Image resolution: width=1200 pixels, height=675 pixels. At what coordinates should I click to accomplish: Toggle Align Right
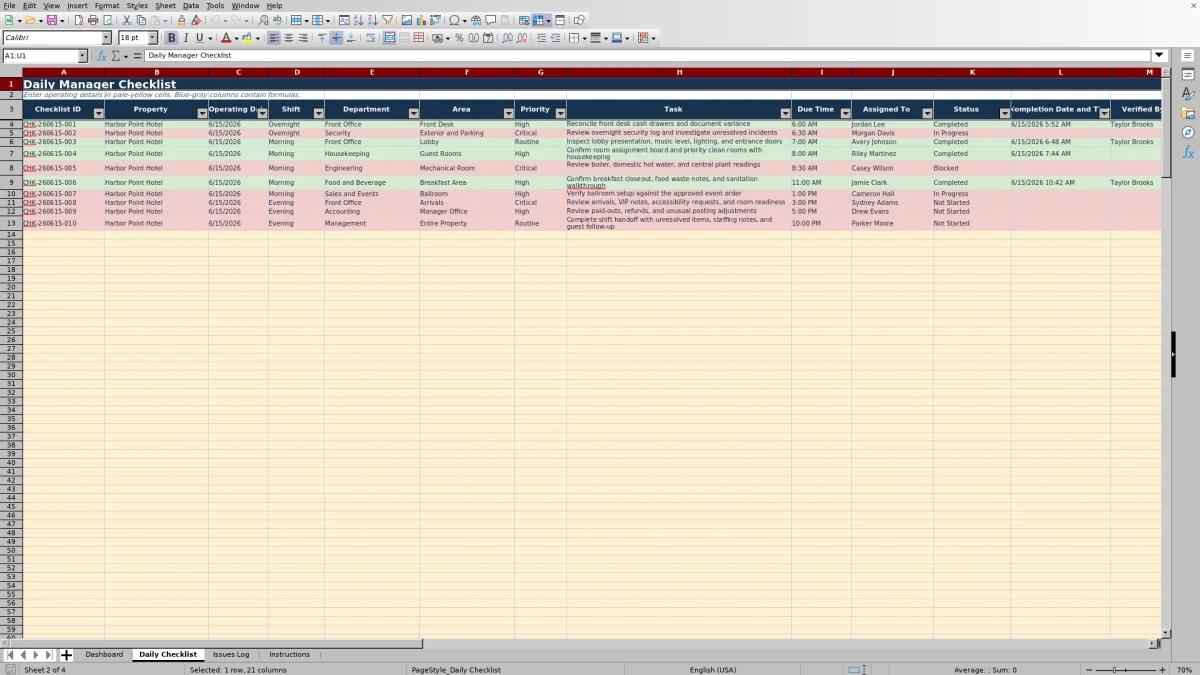coord(303,38)
